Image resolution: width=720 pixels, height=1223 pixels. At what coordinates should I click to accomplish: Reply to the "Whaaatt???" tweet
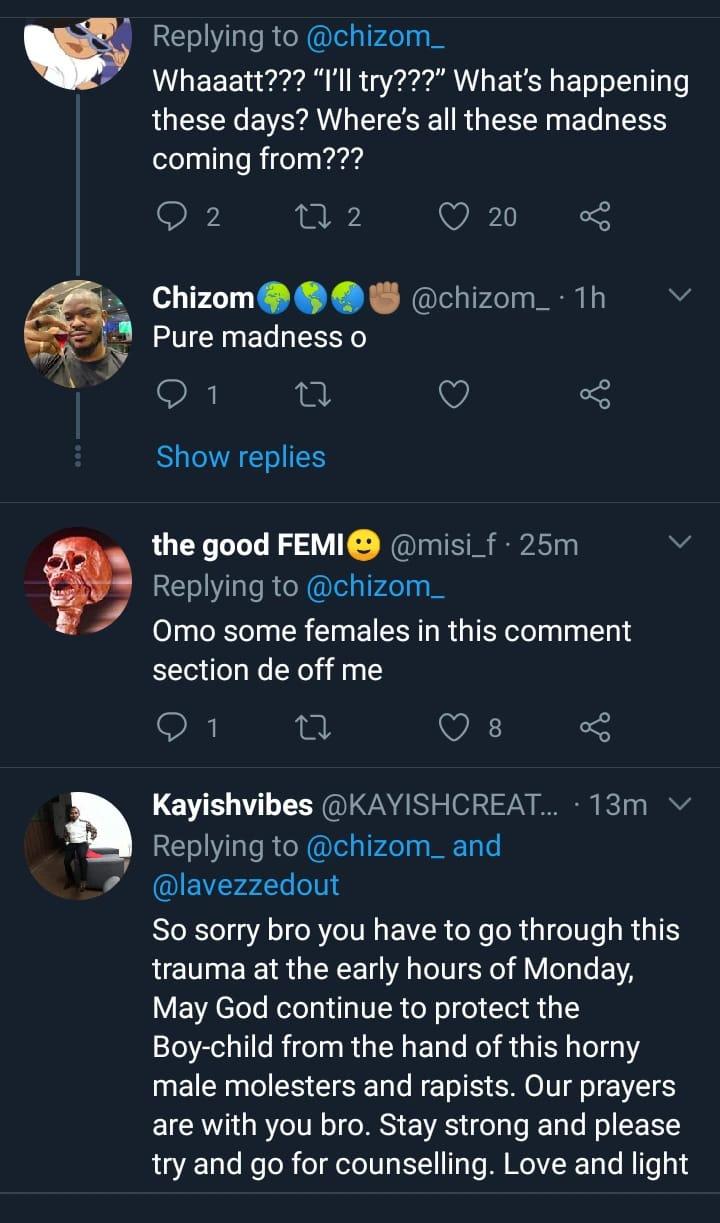click(174, 216)
